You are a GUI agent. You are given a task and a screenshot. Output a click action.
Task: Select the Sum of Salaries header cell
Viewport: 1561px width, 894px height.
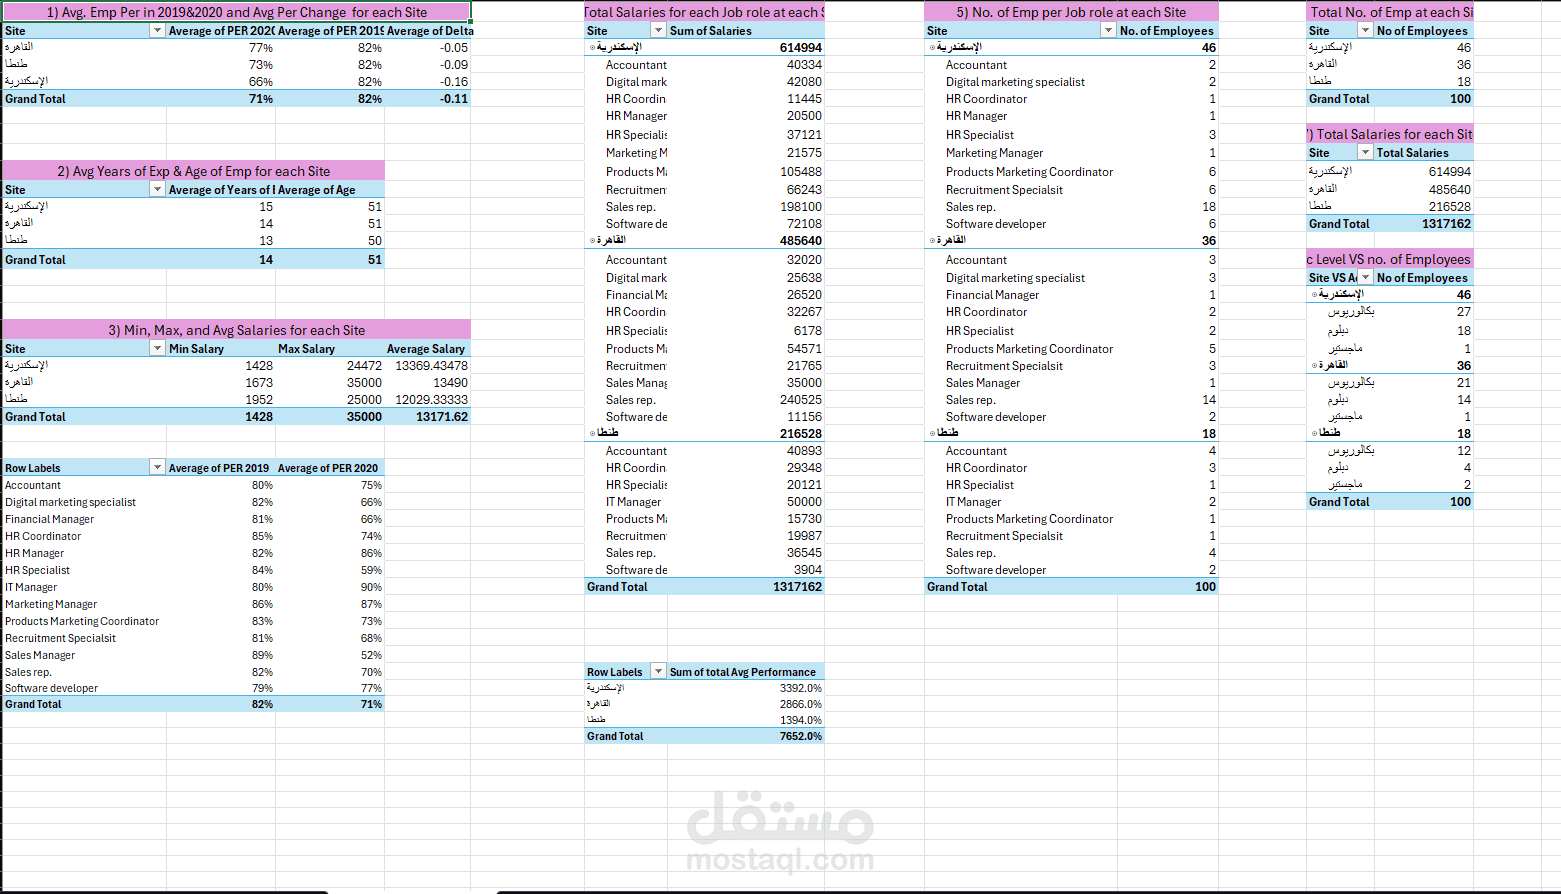click(x=745, y=31)
